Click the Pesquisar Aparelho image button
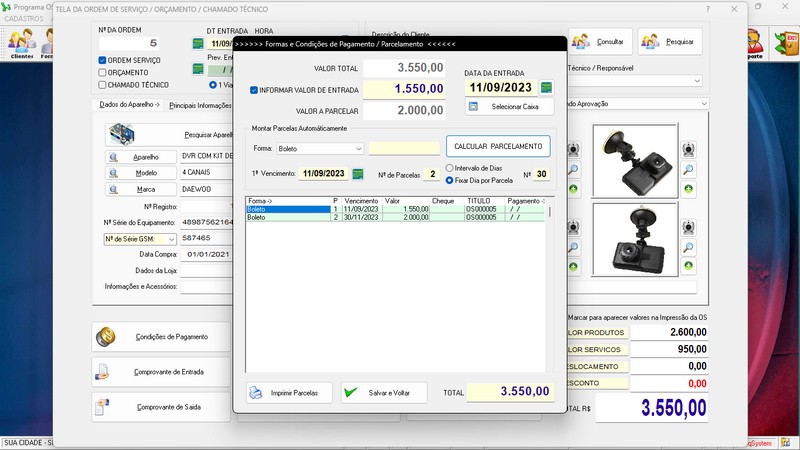The height and width of the screenshot is (450, 800). pos(168,133)
